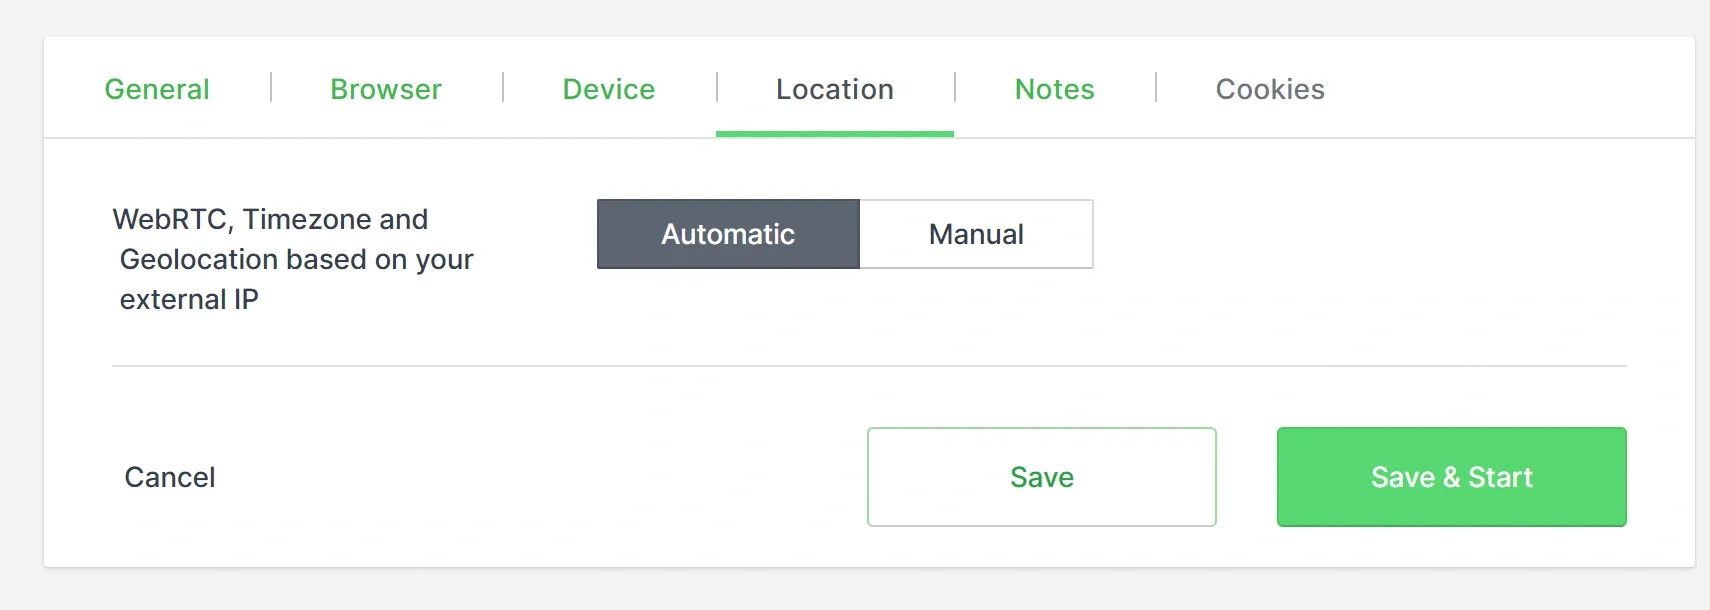Dismiss the dialog with Cancel
Screen dimensions: 1710x610
tap(169, 477)
